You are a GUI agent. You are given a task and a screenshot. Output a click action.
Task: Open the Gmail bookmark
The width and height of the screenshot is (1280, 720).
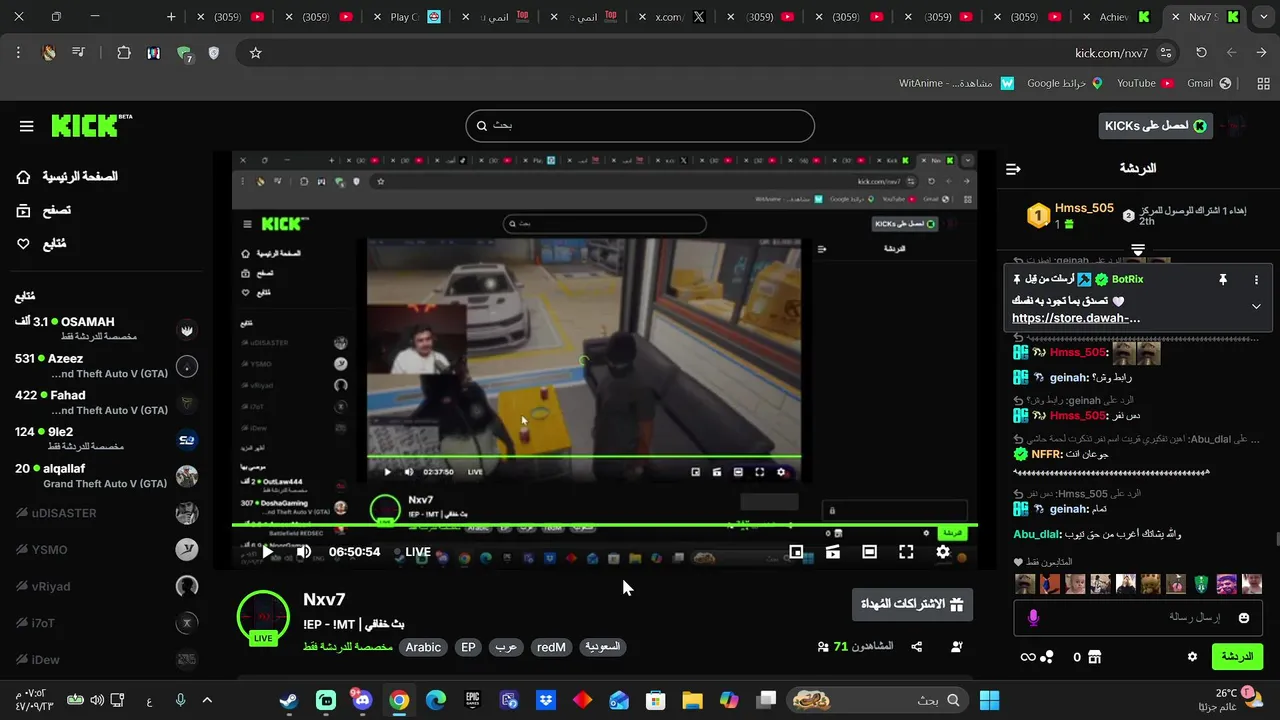(x=1208, y=83)
